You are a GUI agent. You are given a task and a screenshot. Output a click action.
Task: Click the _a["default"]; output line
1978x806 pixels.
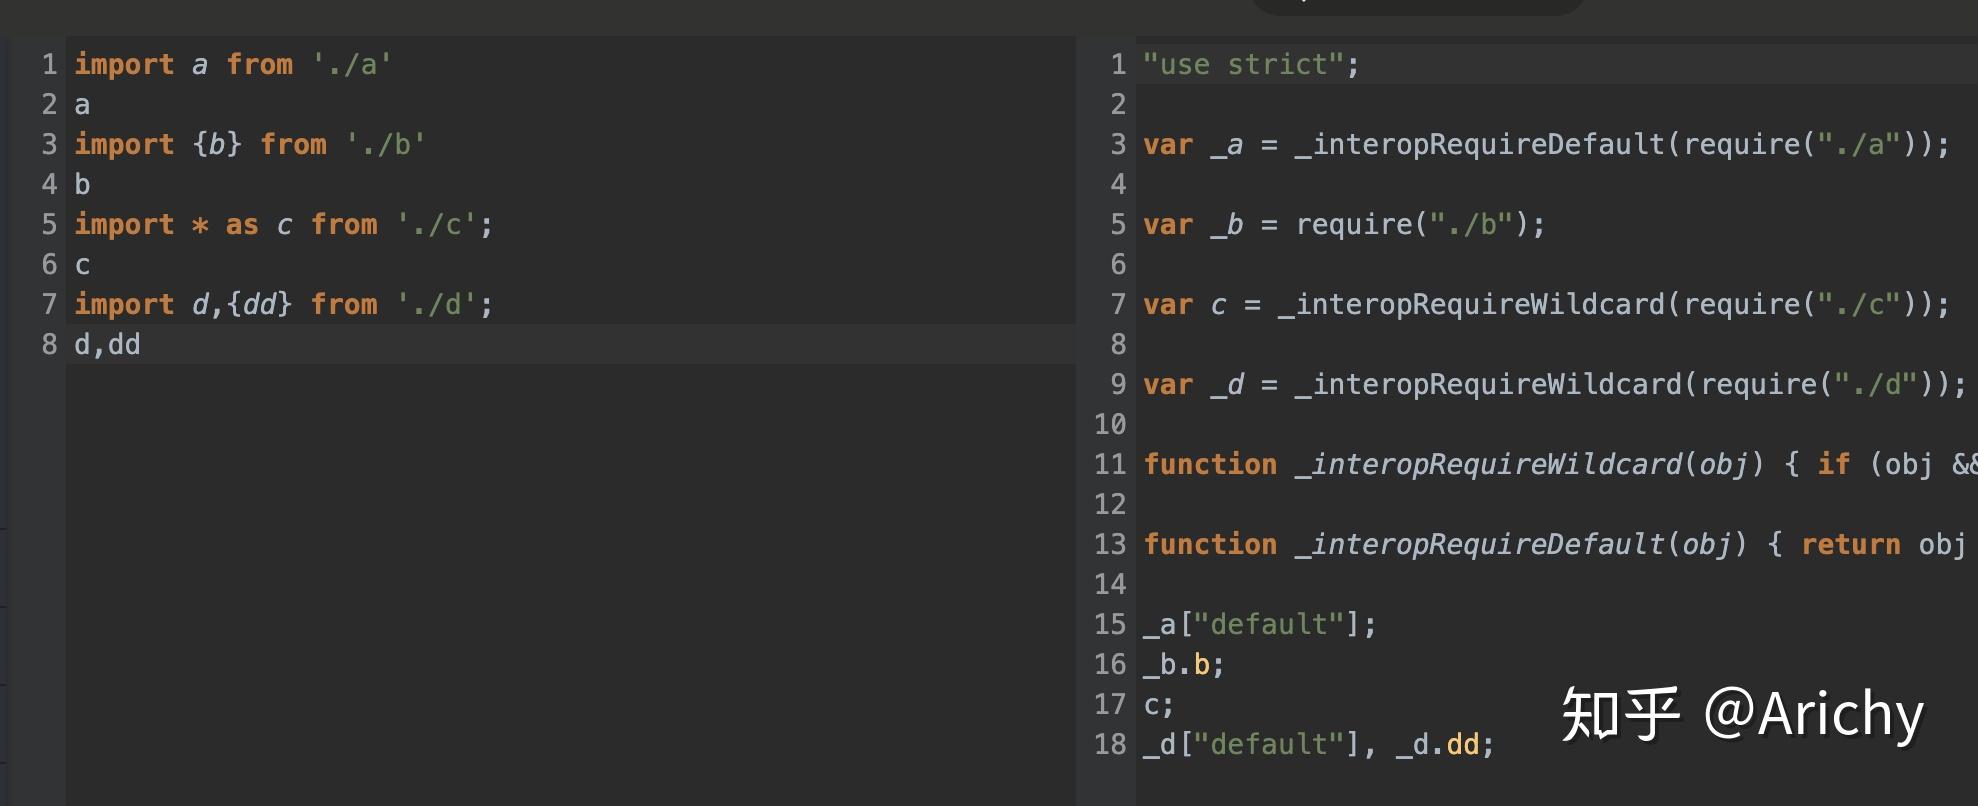[x=1260, y=624]
